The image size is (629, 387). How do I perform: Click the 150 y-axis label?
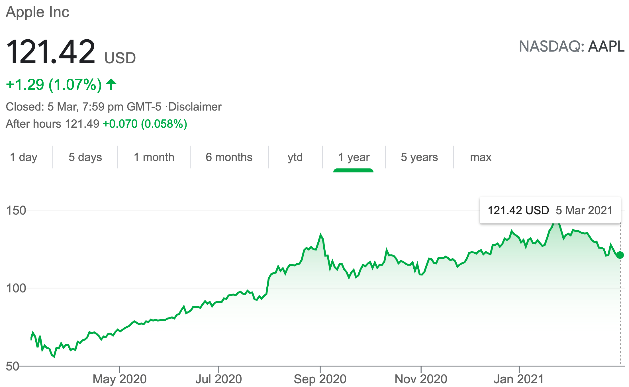(x=16, y=211)
